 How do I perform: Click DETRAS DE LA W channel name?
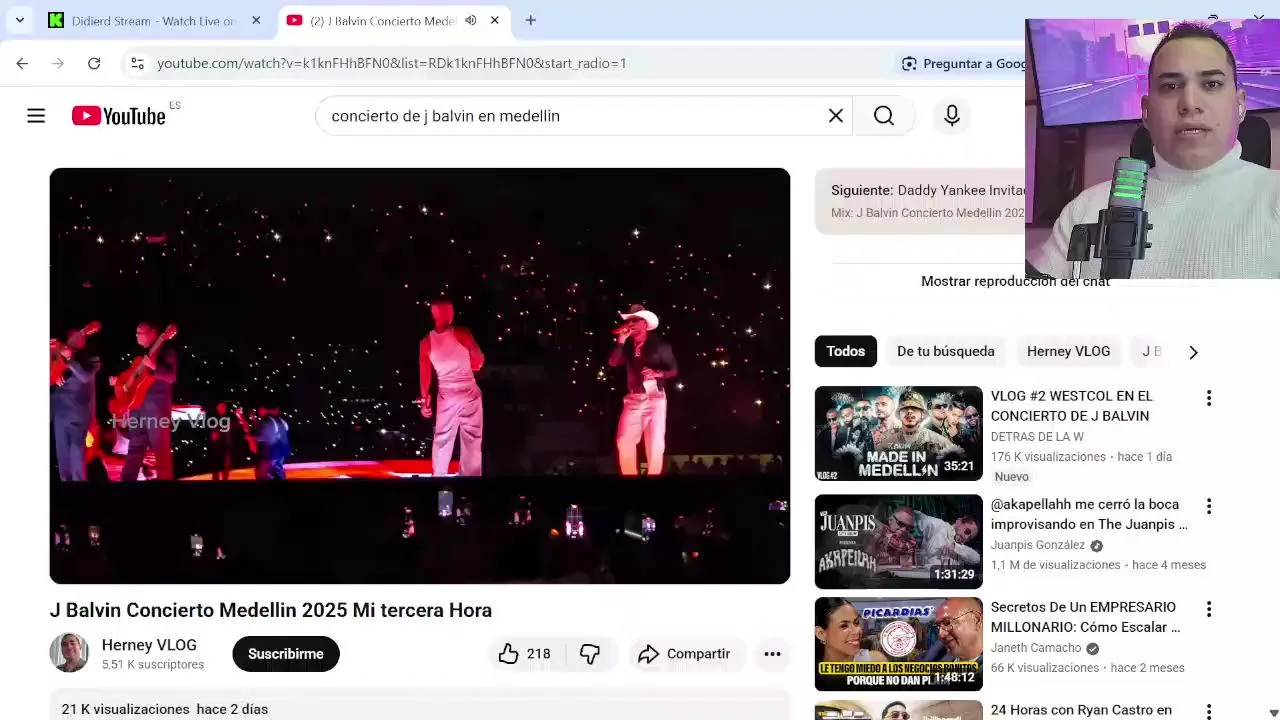1037,437
